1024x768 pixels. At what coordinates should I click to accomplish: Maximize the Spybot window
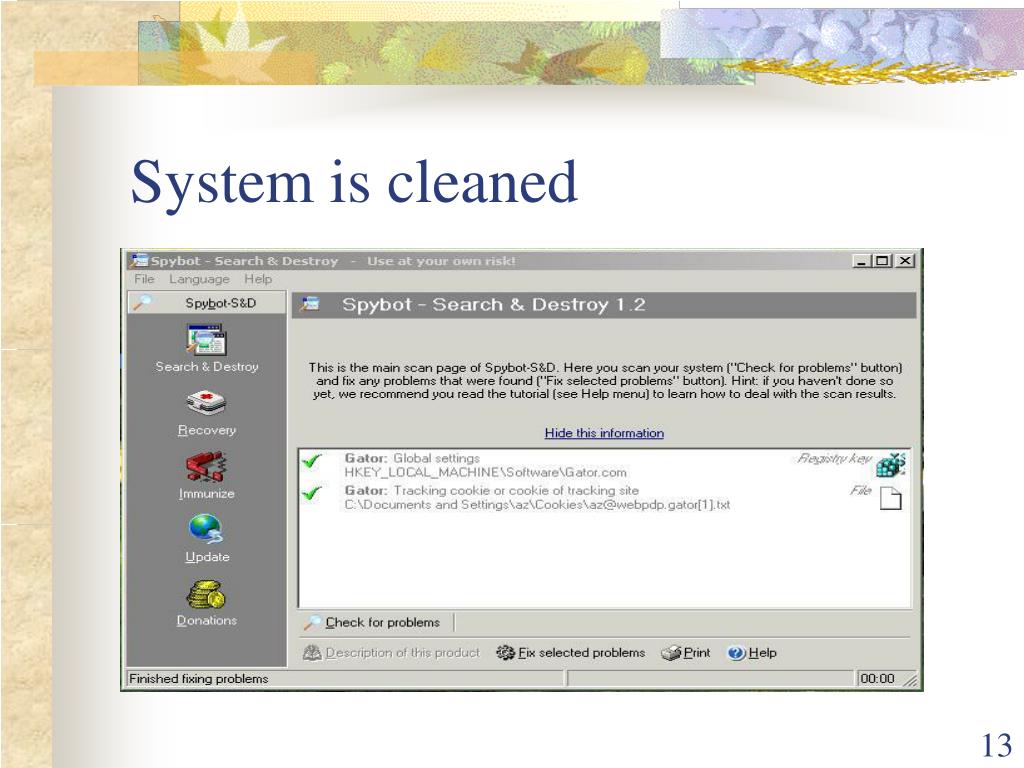click(x=882, y=261)
